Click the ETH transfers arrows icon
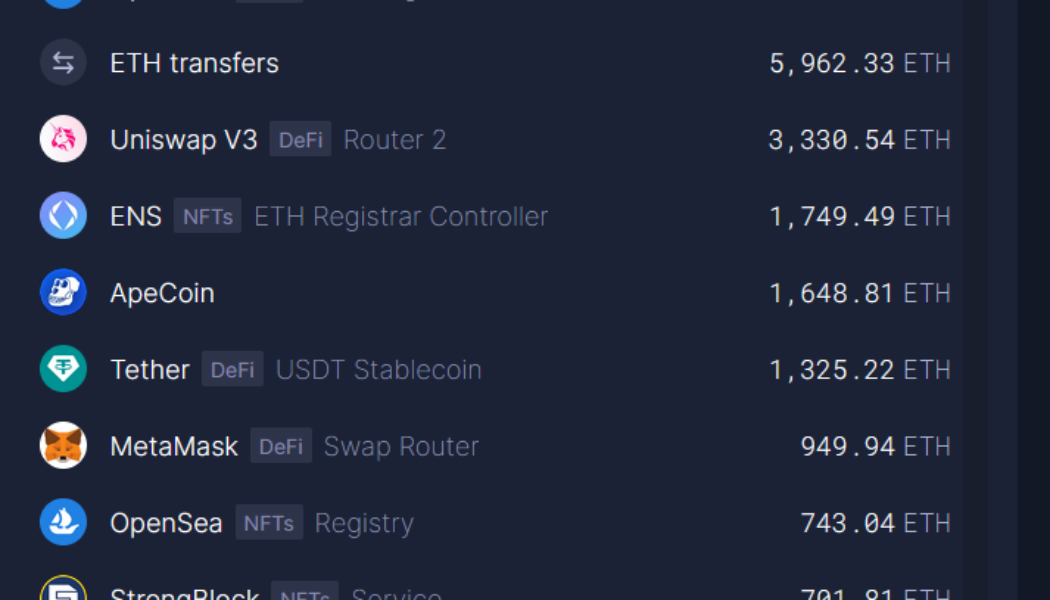 pos(63,62)
